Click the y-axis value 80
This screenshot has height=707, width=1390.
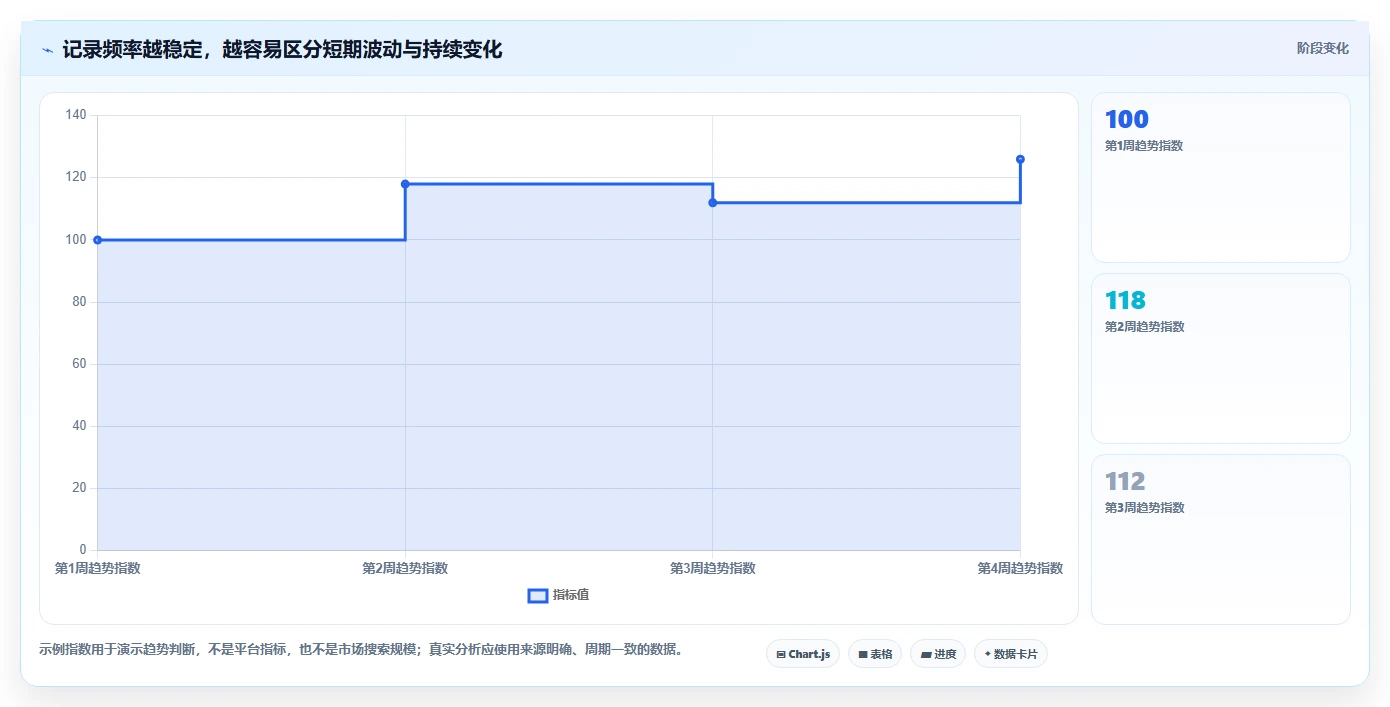[79, 302]
